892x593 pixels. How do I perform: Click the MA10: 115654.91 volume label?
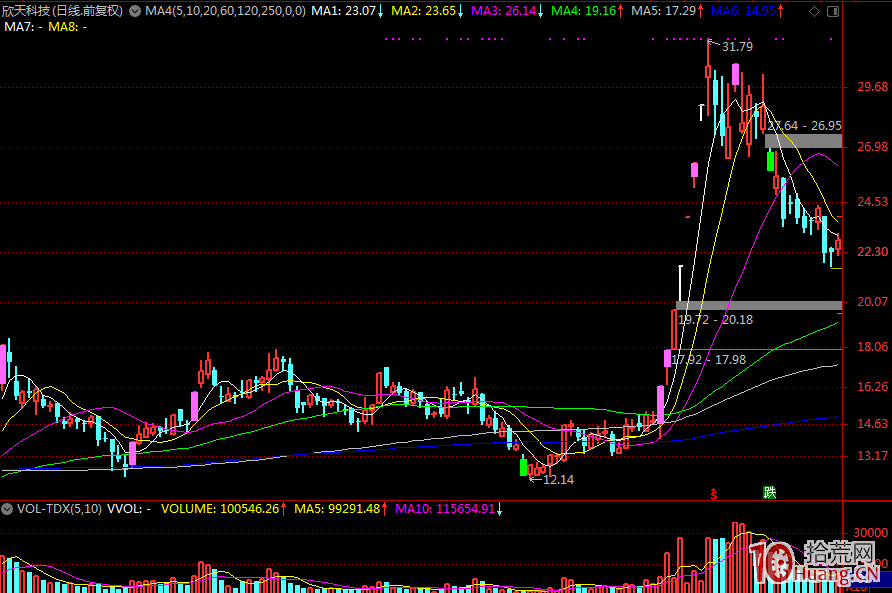pos(445,509)
